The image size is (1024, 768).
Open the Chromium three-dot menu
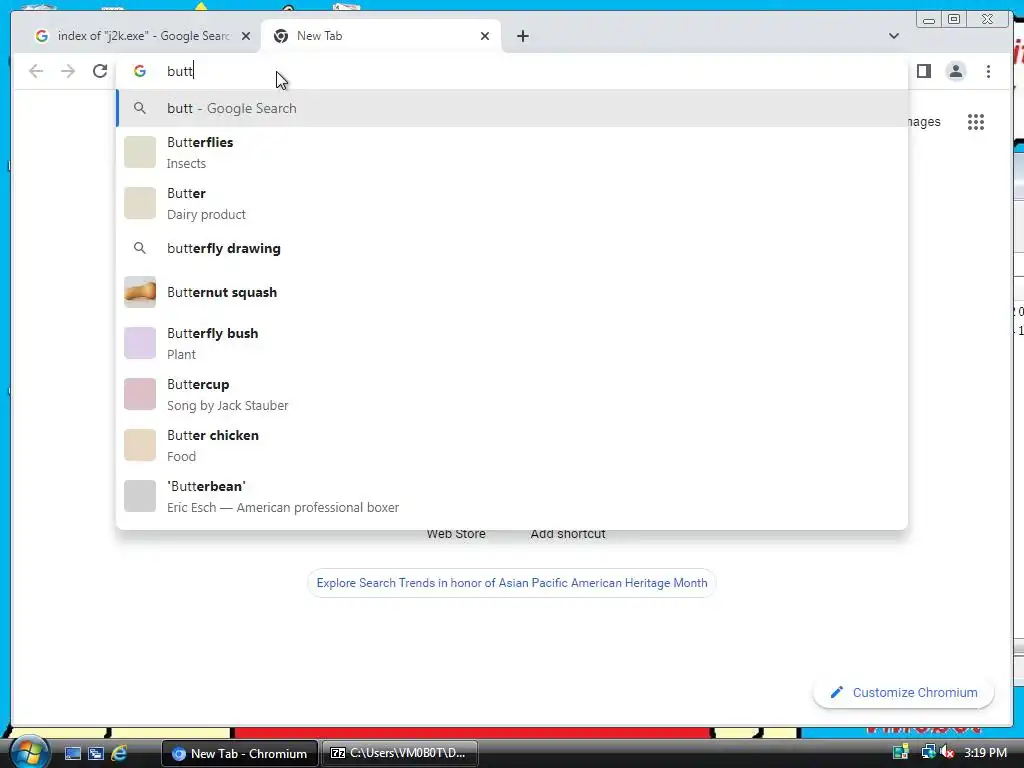[988, 71]
